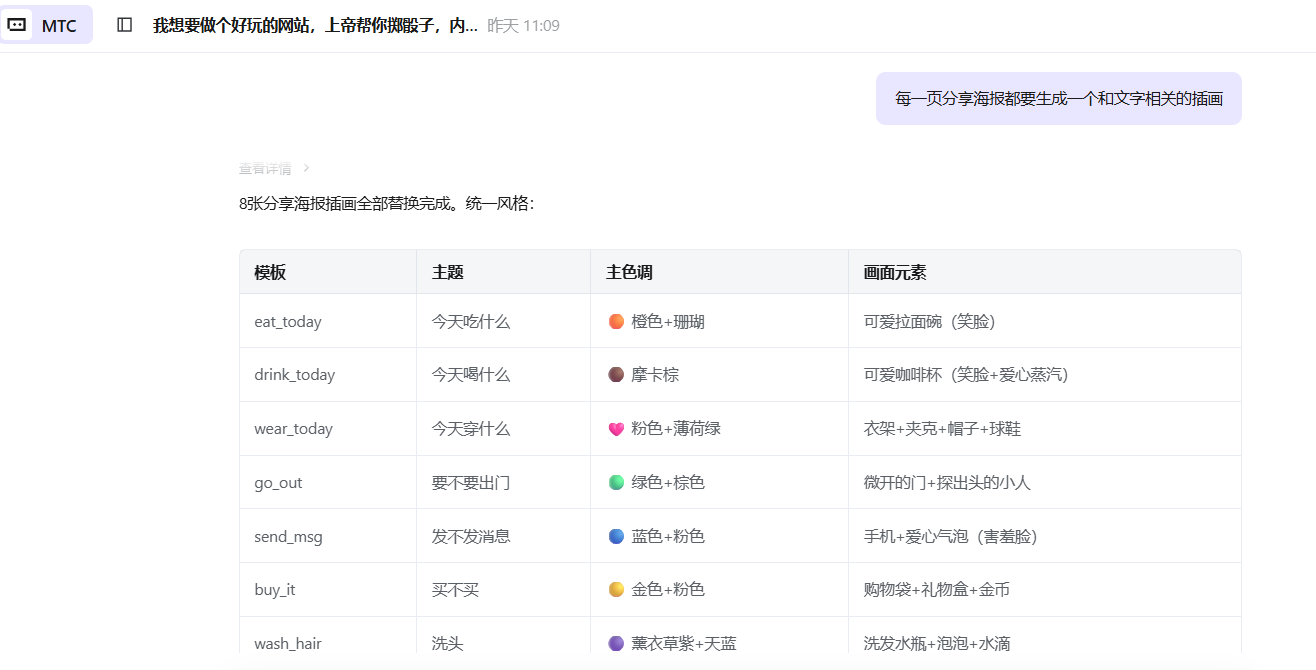Click the 昨天 11:09 timestamp
The height and width of the screenshot is (670, 1316).
(523, 26)
